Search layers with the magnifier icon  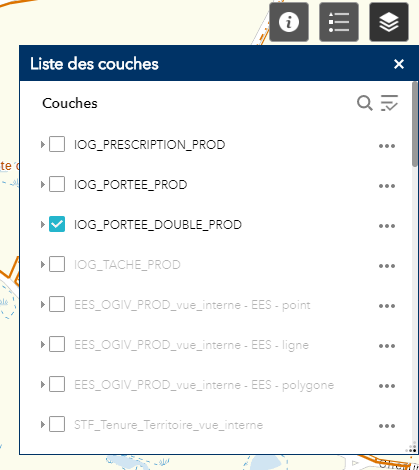point(365,103)
